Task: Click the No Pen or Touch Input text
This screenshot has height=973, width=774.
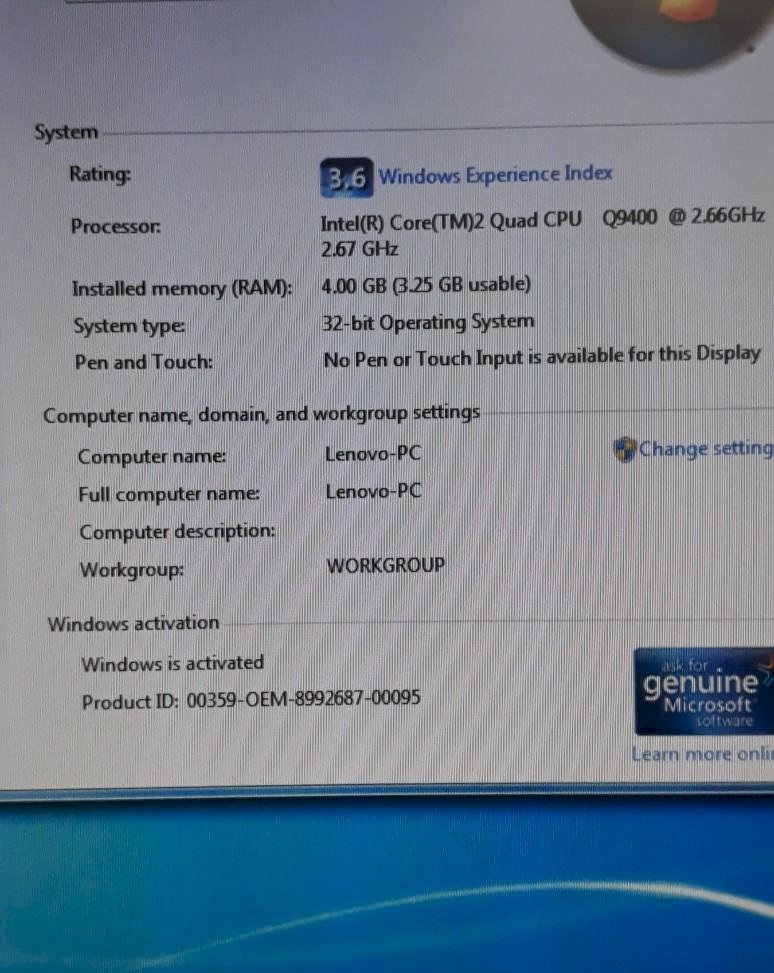Action: point(541,356)
